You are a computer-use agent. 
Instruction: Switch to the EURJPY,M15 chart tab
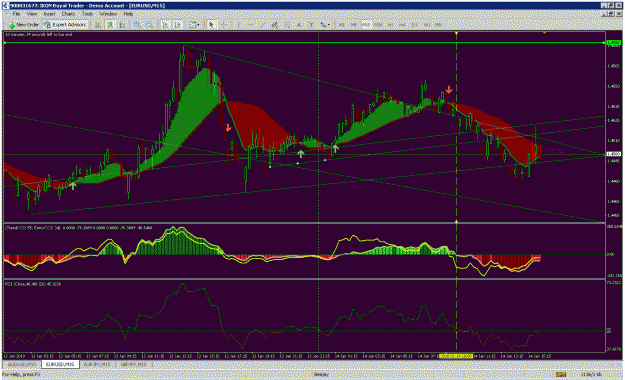(x=97, y=364)
